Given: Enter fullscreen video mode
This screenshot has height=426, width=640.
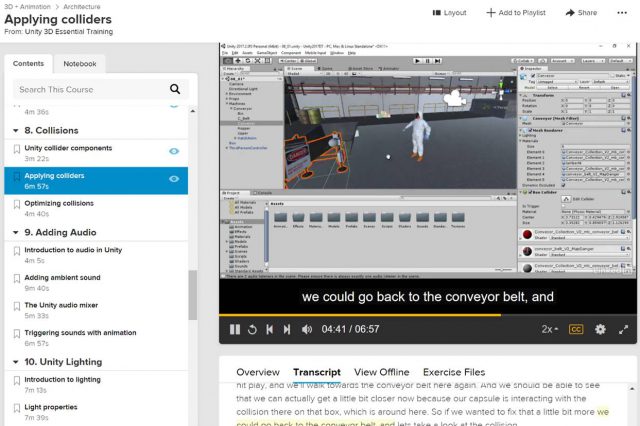Looking at the screenshot, I should (x=623, y=330).
